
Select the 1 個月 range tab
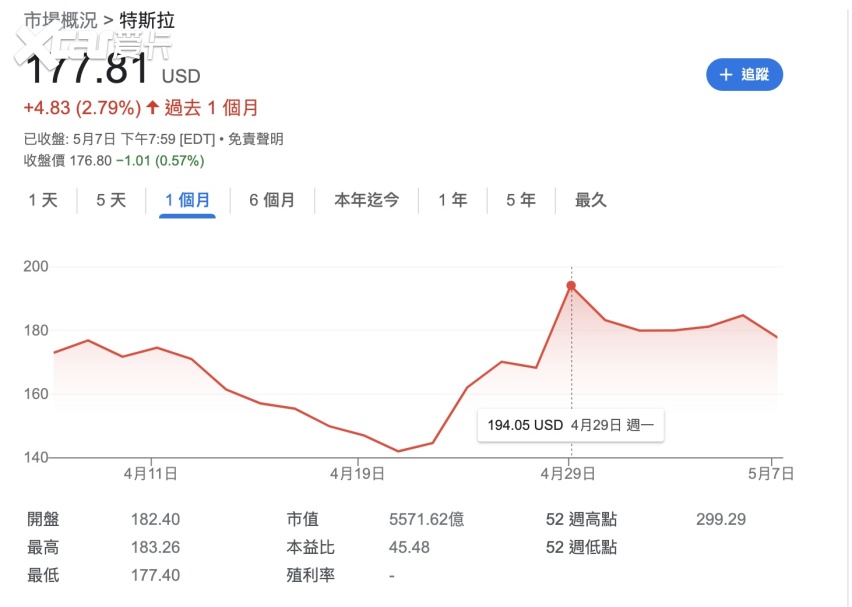tap(187, 200)
